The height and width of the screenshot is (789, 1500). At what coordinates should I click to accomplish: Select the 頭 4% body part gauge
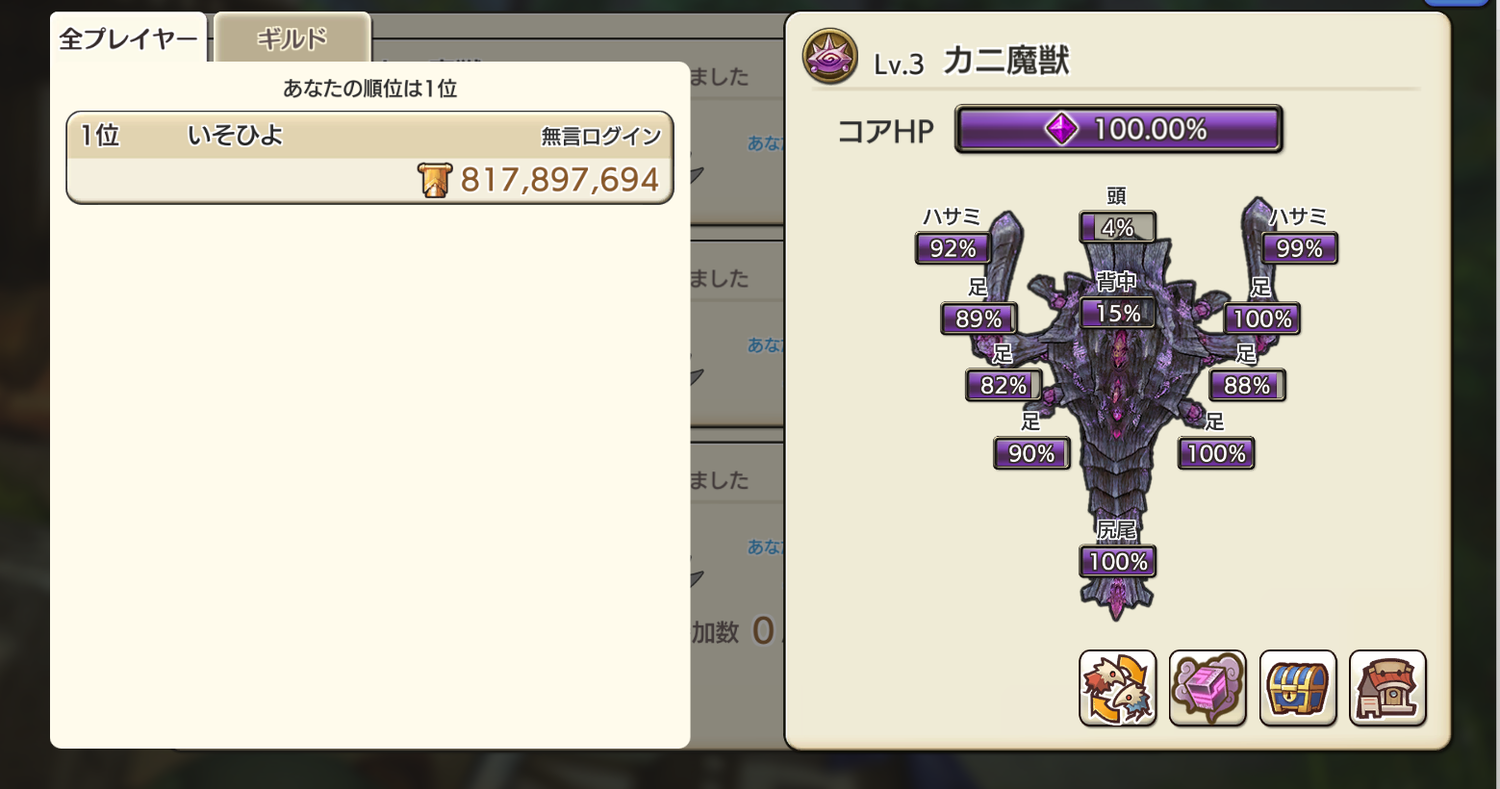pos(1117,227)
